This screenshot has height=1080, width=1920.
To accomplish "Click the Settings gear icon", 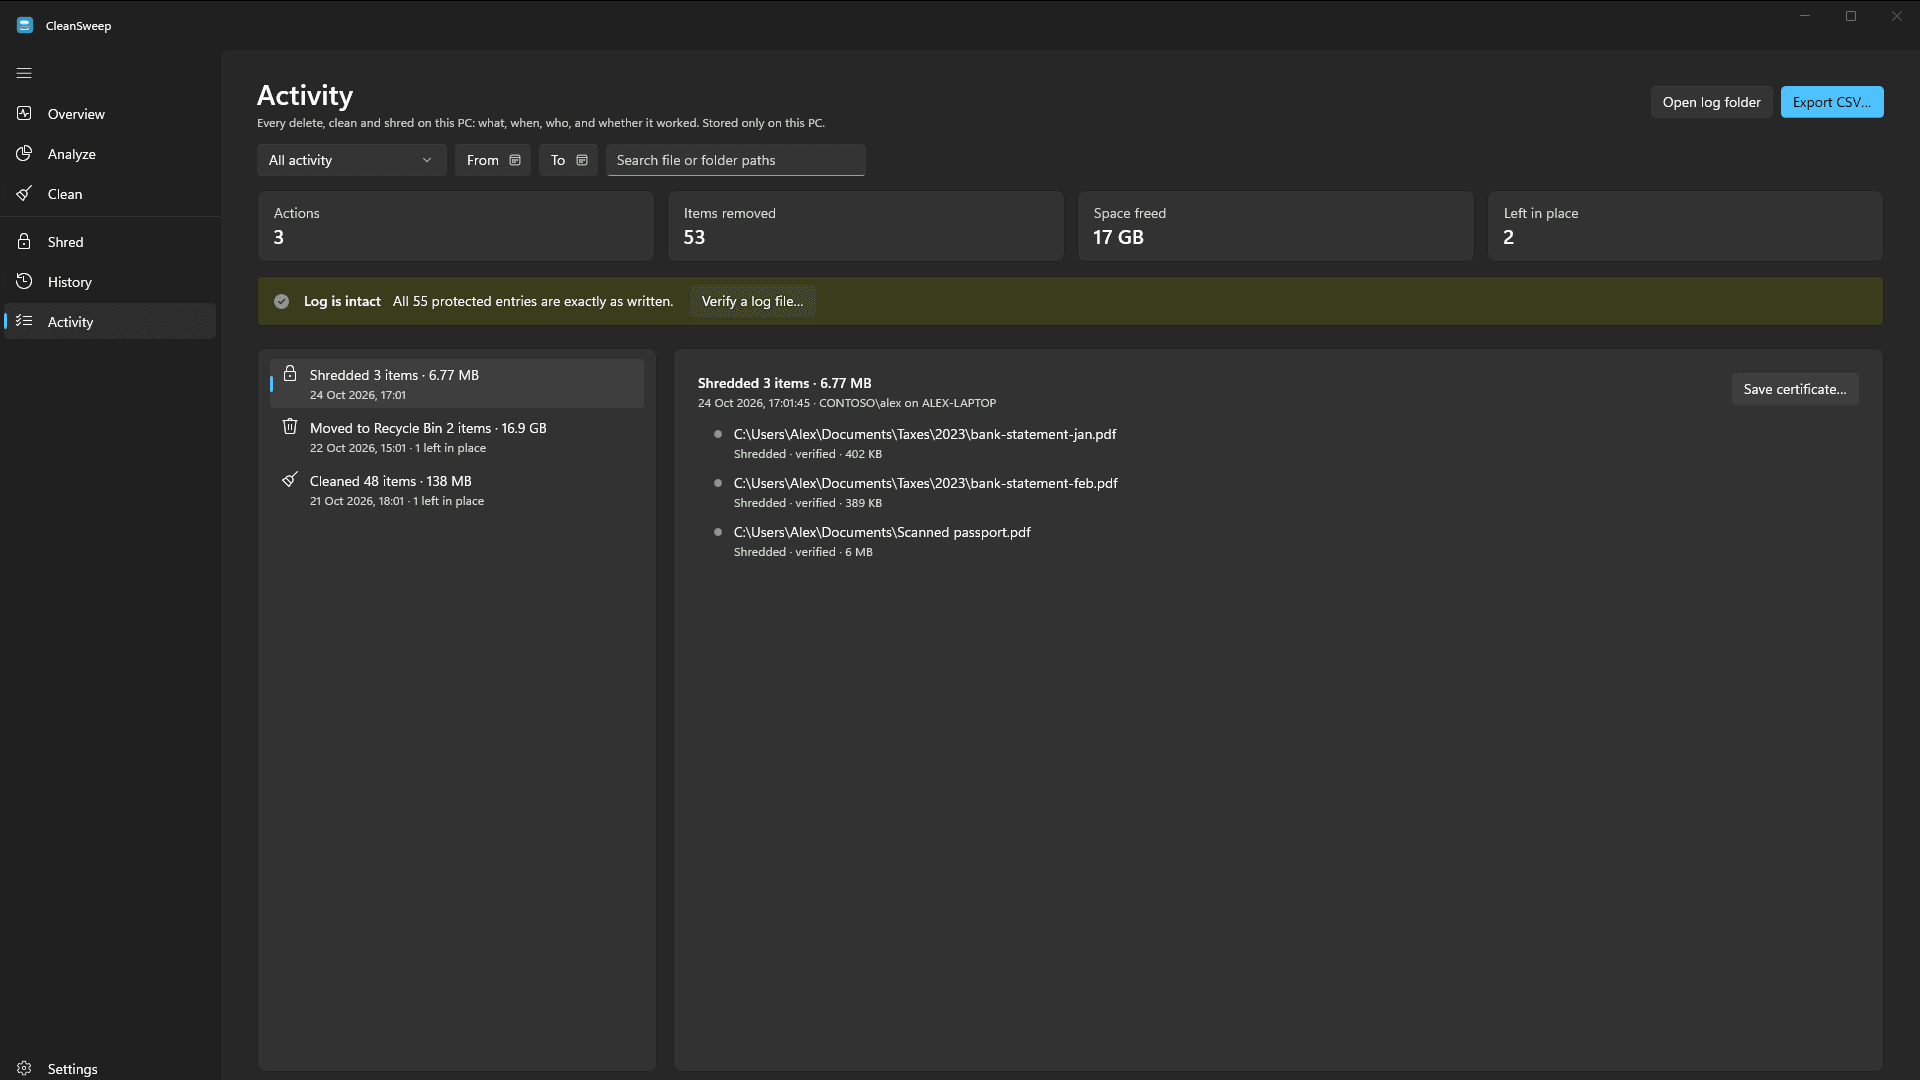I will pos(24,1068).
